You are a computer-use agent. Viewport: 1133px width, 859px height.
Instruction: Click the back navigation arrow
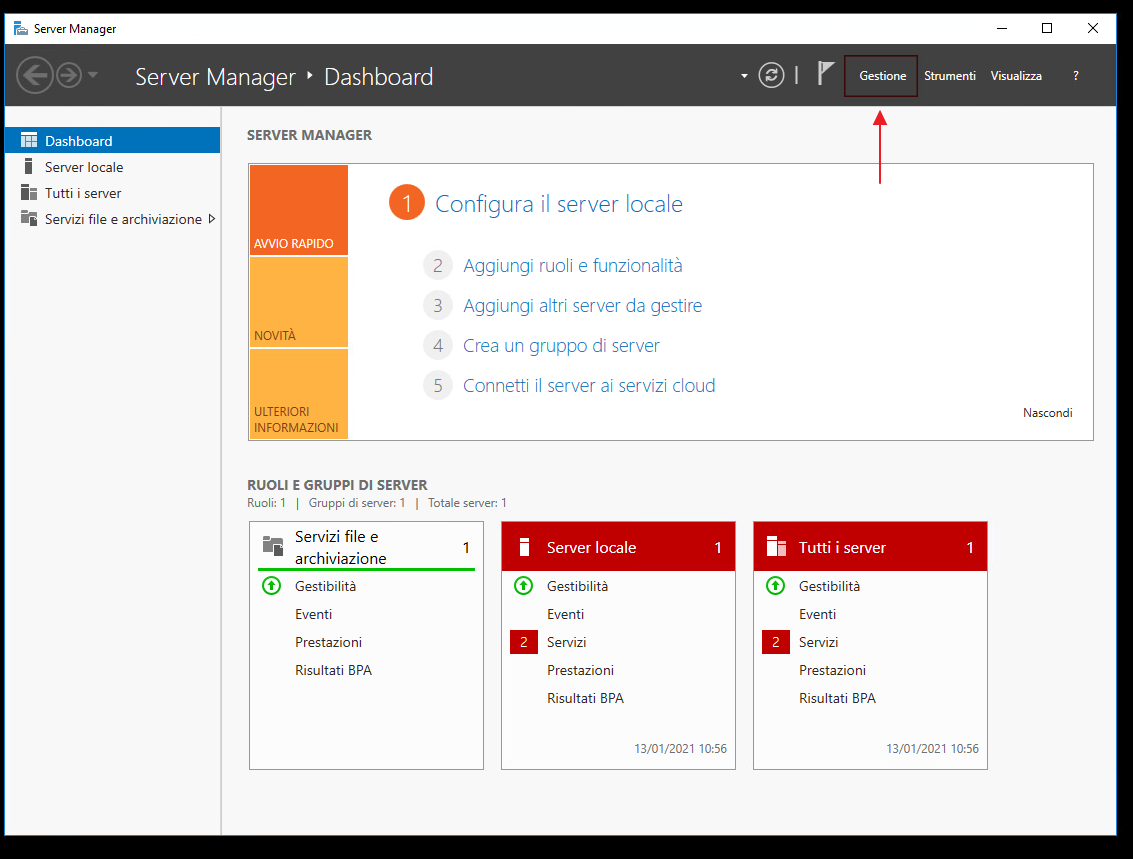point(35,75)
